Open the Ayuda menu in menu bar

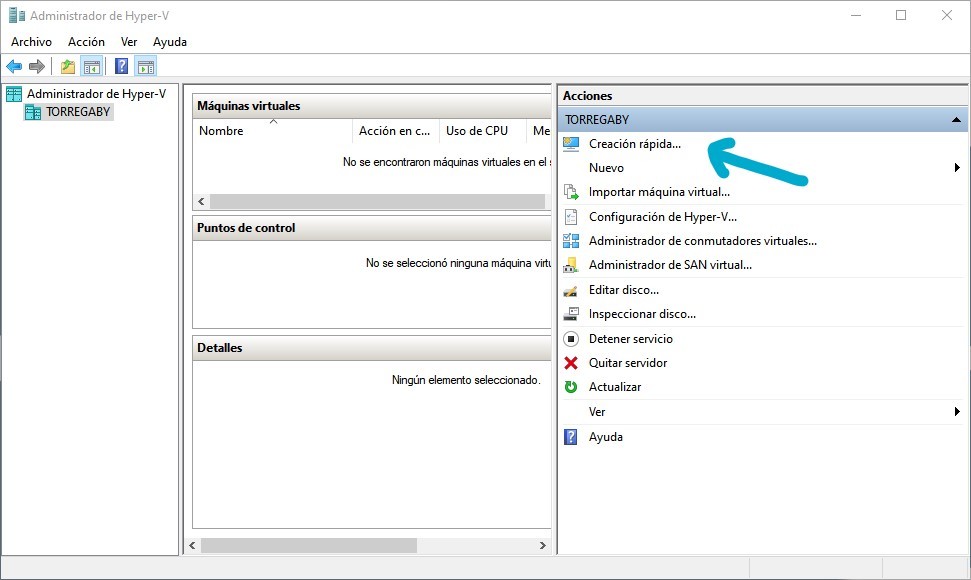170,42
